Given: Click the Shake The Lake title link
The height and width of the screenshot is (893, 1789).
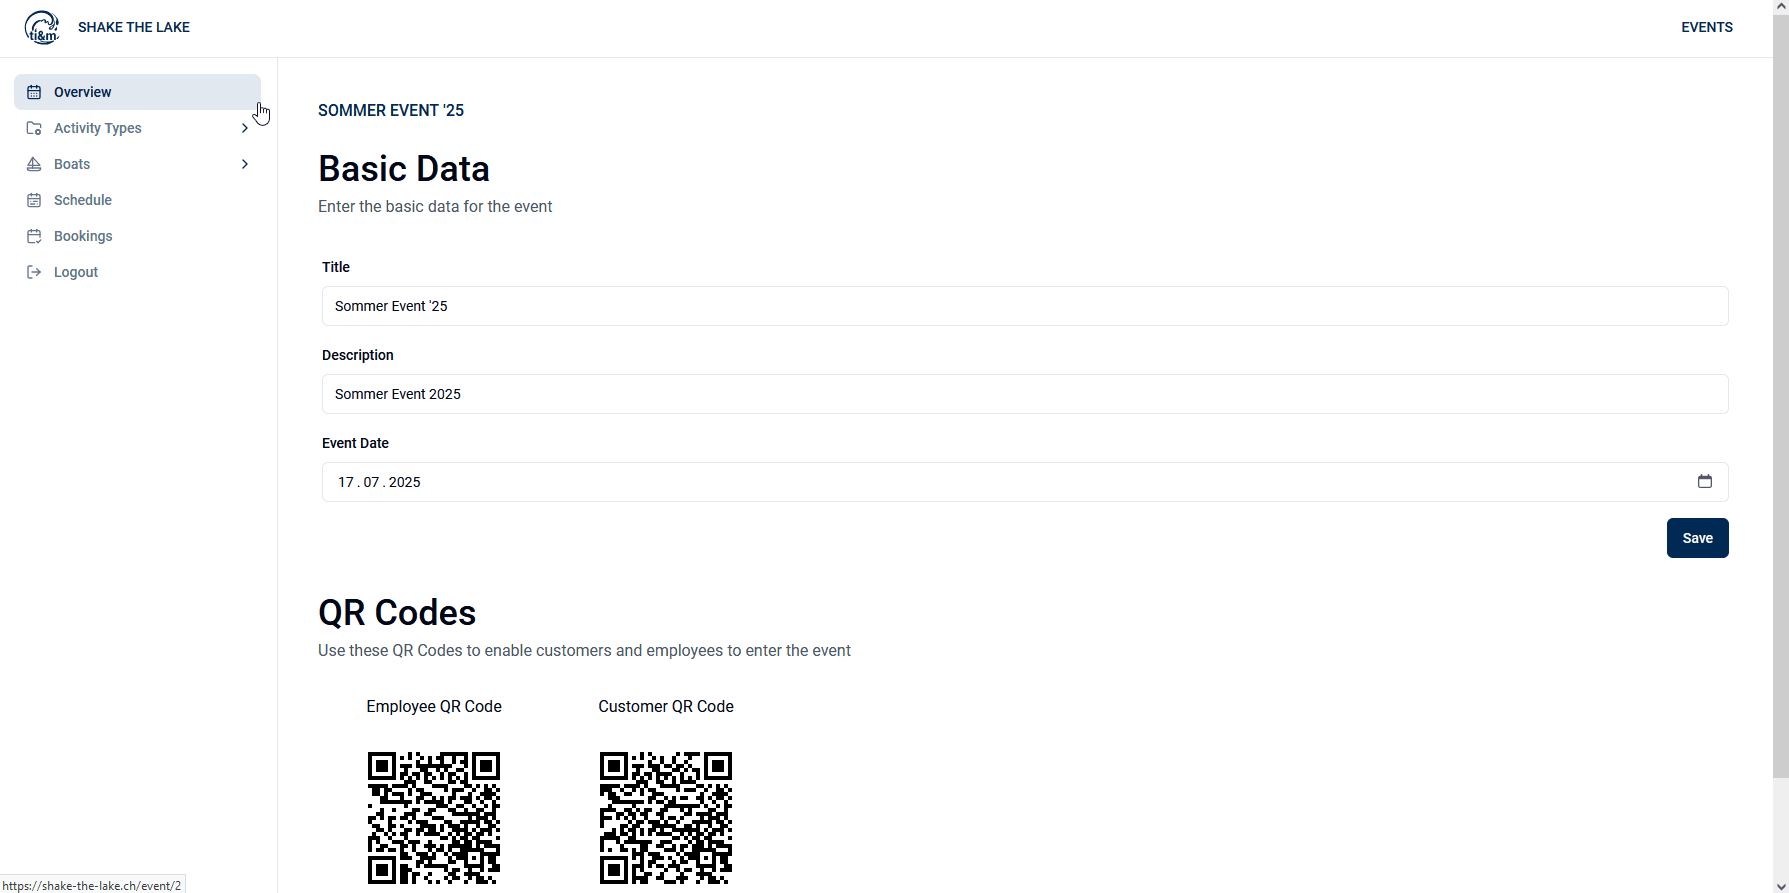Looking at the screenshot, I should (134, 27).
